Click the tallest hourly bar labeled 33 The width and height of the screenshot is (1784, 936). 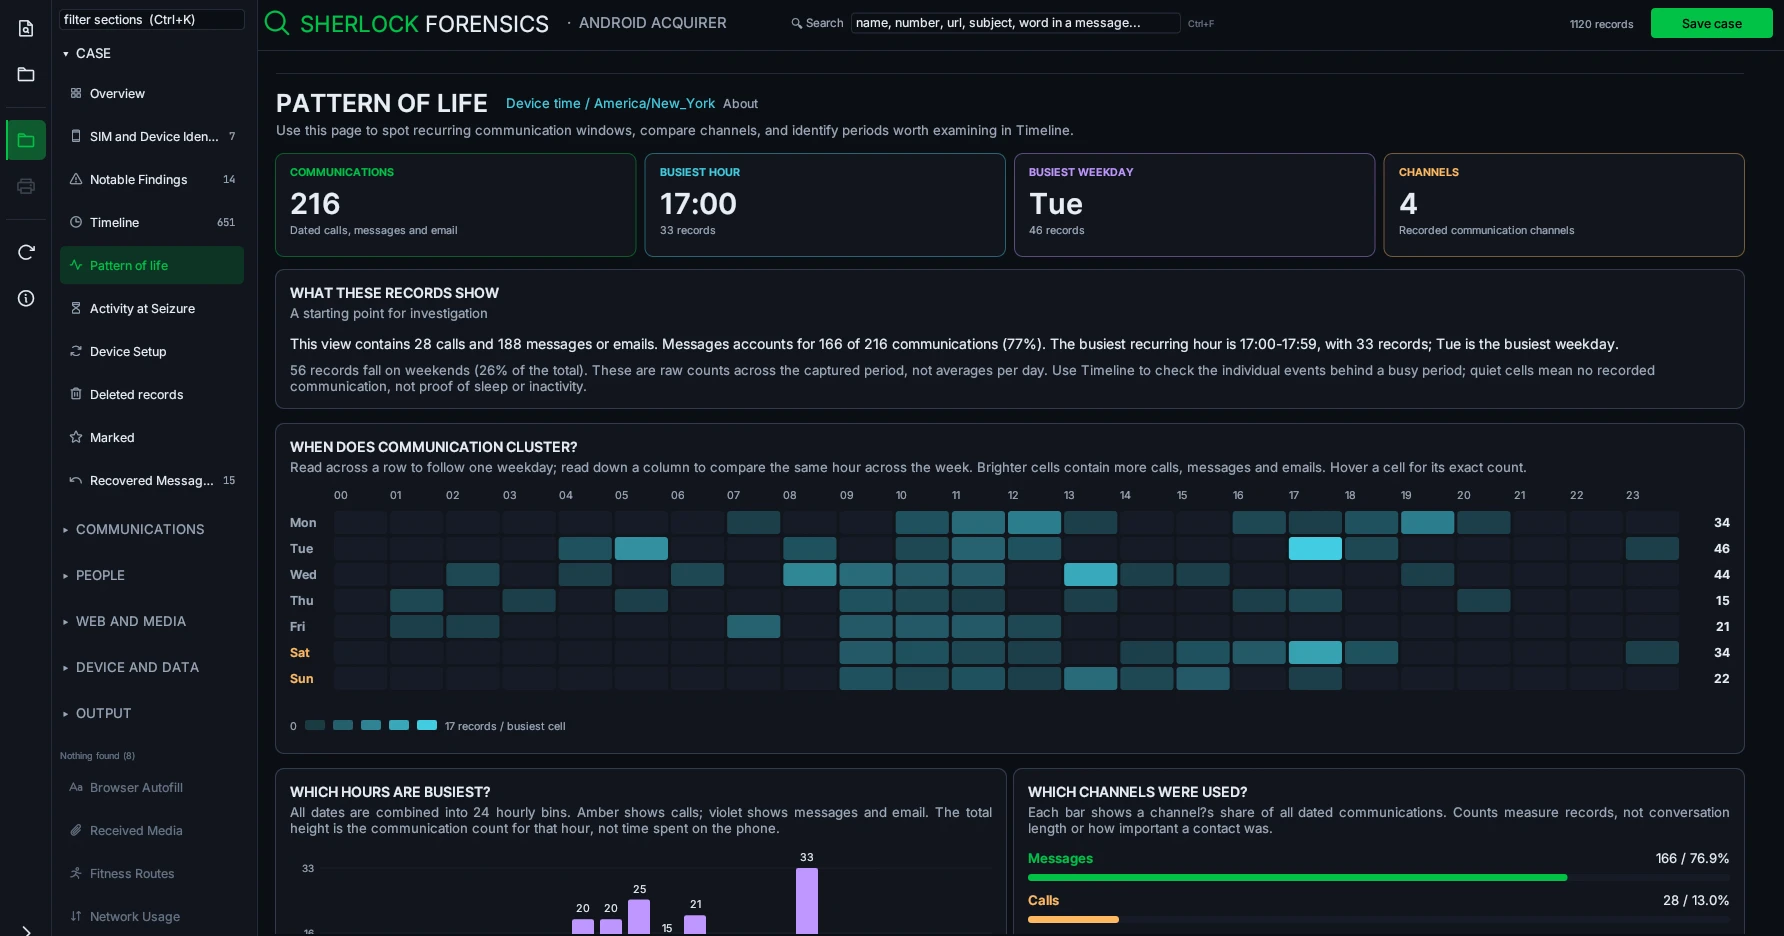(x=807, y=901)
